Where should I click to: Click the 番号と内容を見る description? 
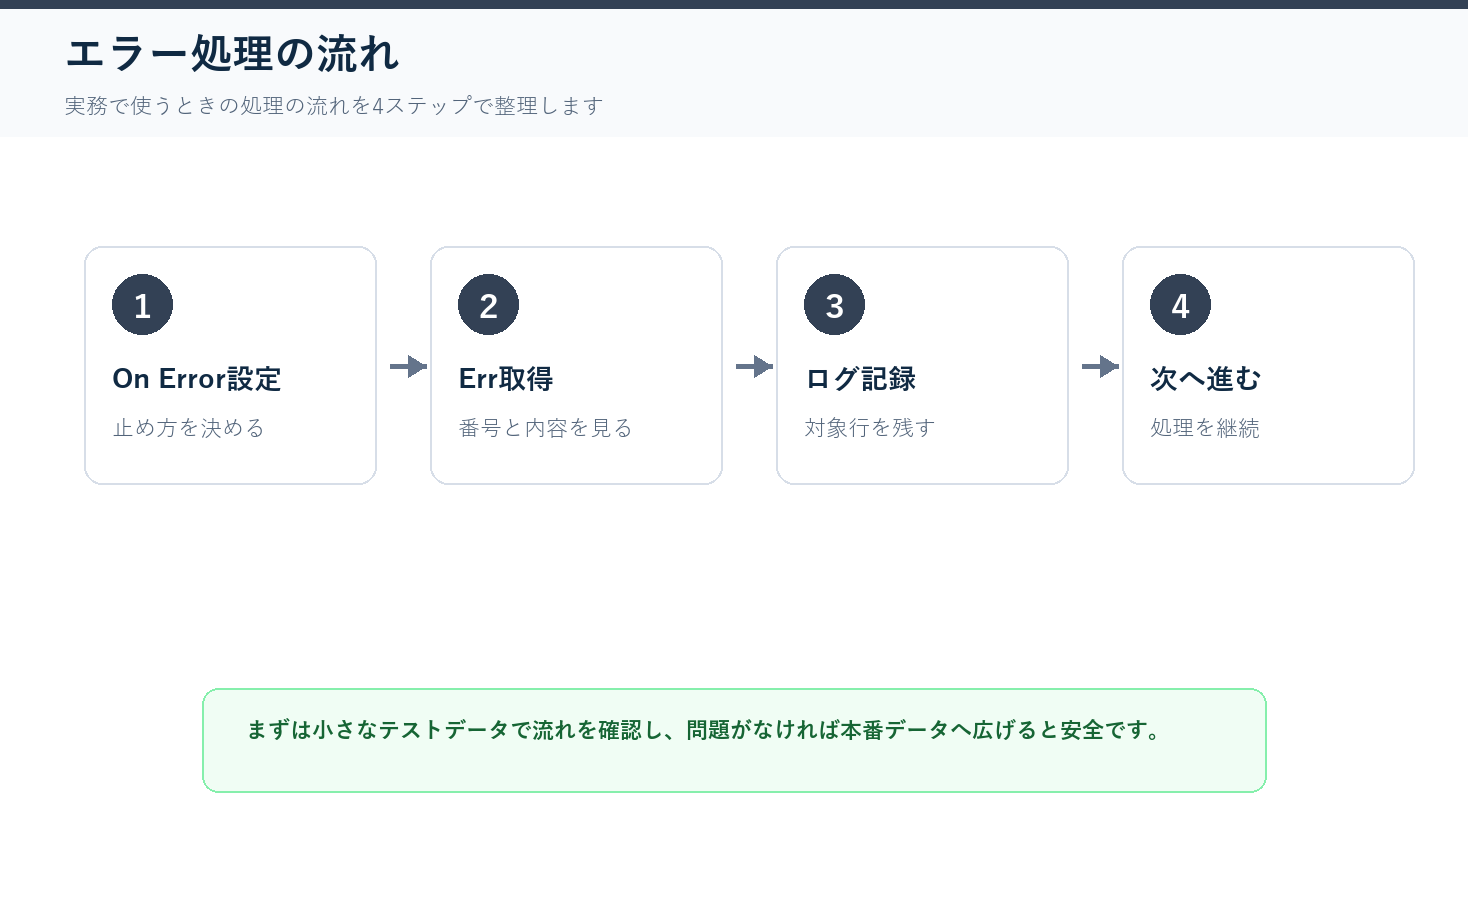[x=546, y=428]
